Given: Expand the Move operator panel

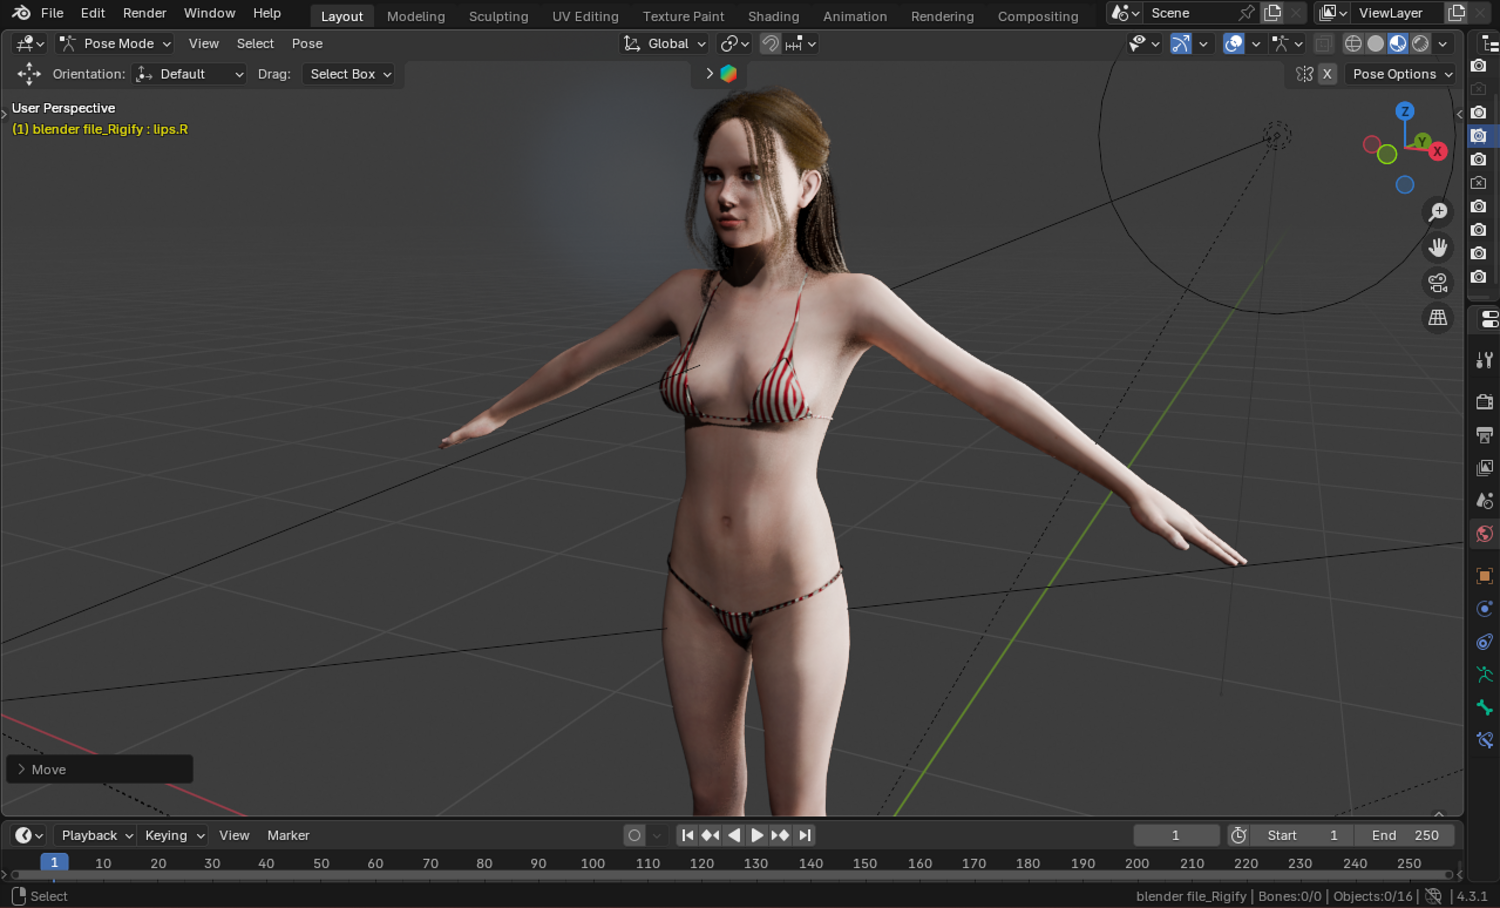Looking at the screenshot, I should tap(99, 769).
